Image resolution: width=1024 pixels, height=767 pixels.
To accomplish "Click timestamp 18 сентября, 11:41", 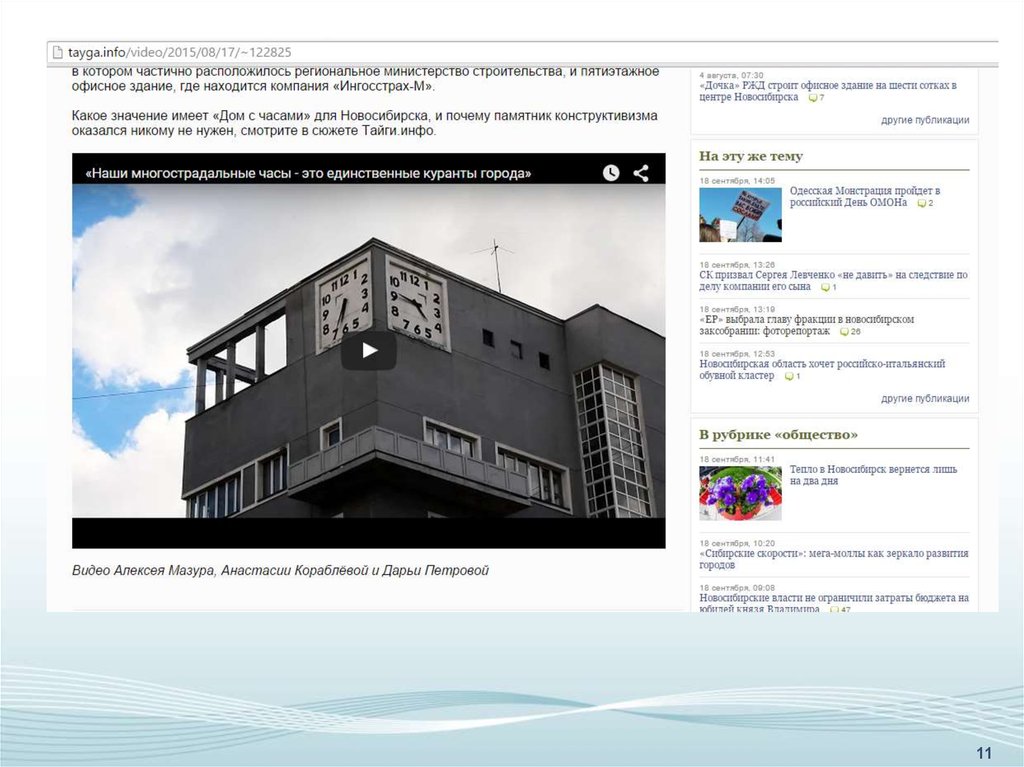I will point(737,459).
